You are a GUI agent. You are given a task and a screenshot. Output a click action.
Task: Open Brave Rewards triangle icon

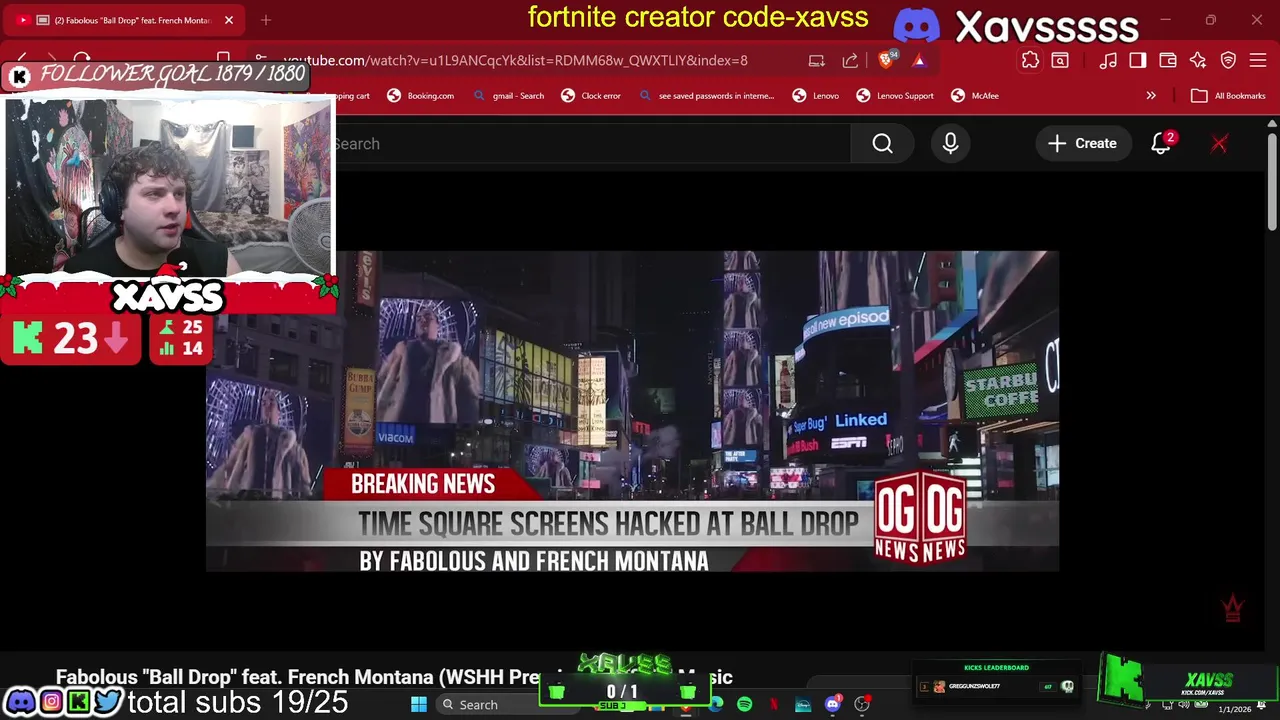pos(918,60)
